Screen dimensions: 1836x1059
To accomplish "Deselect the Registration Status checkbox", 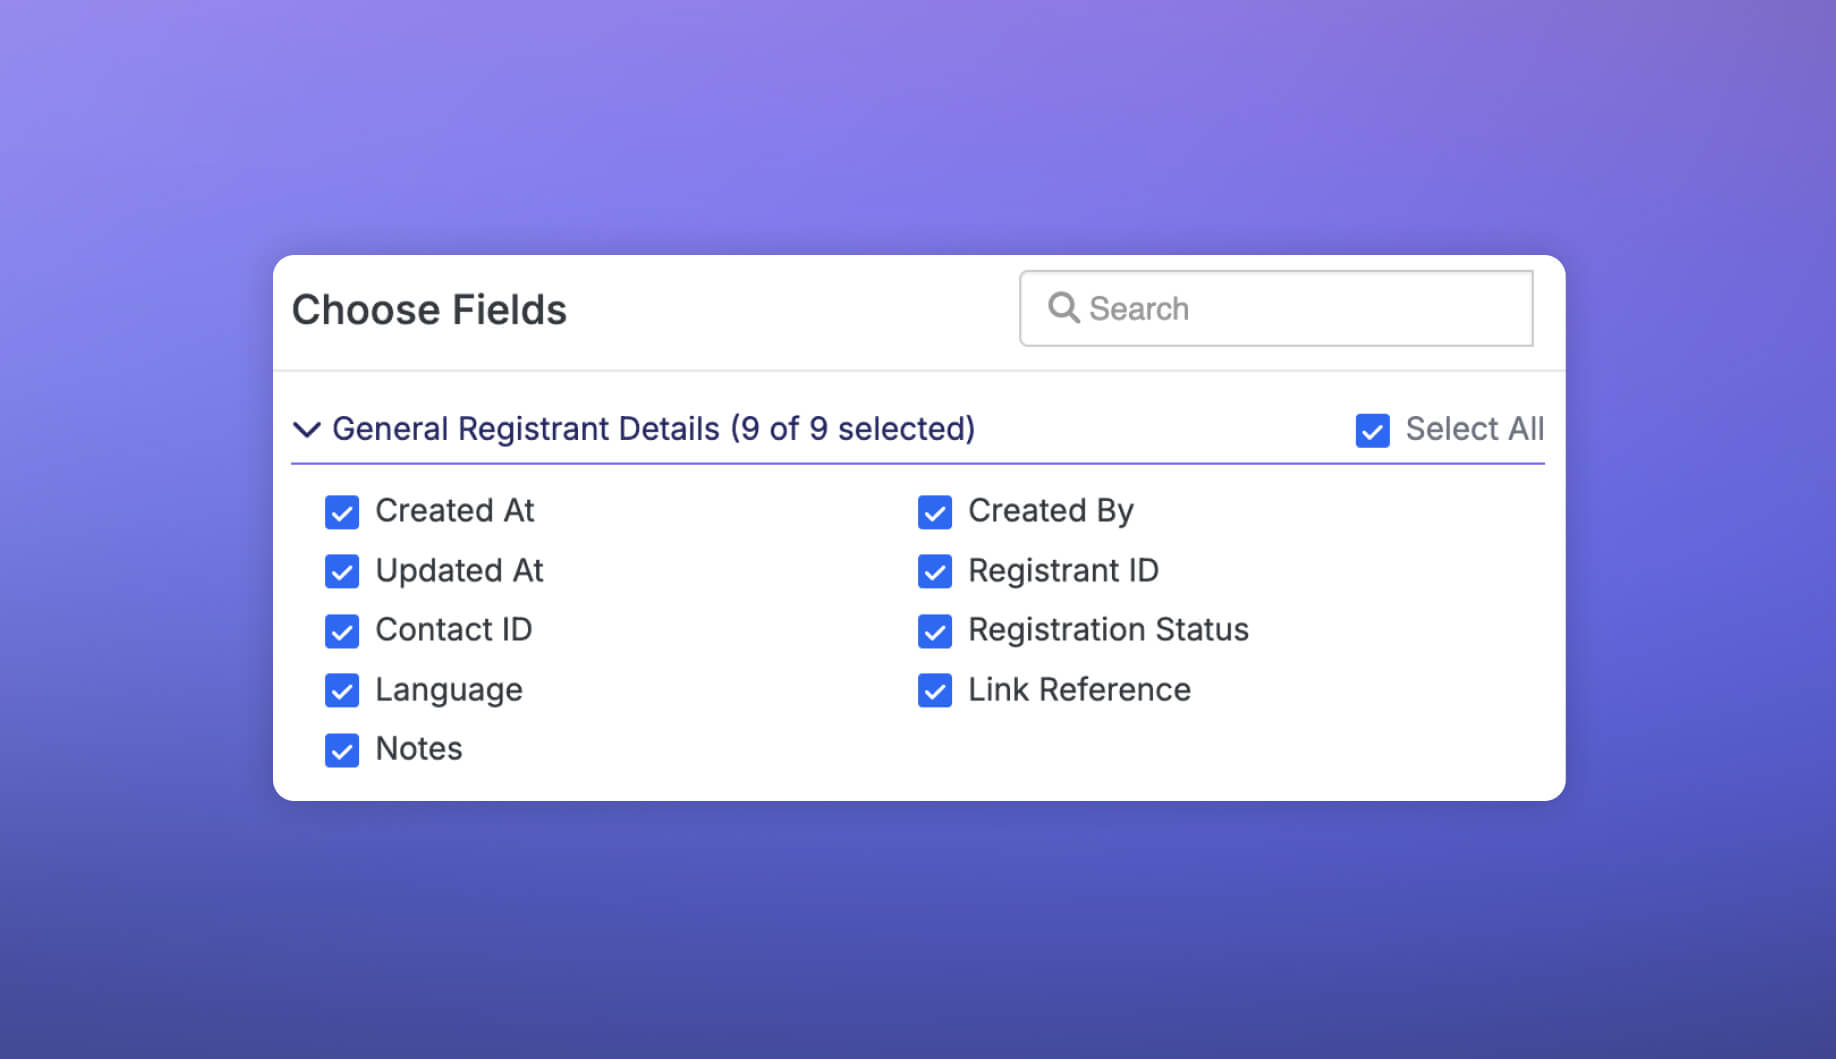I will (x=935, y=631).
